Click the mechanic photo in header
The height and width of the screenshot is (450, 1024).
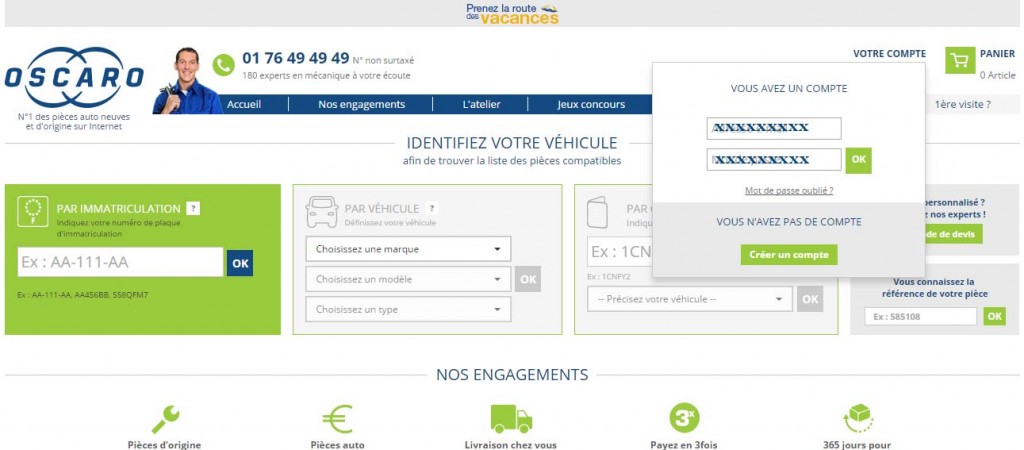coord(186,81)
